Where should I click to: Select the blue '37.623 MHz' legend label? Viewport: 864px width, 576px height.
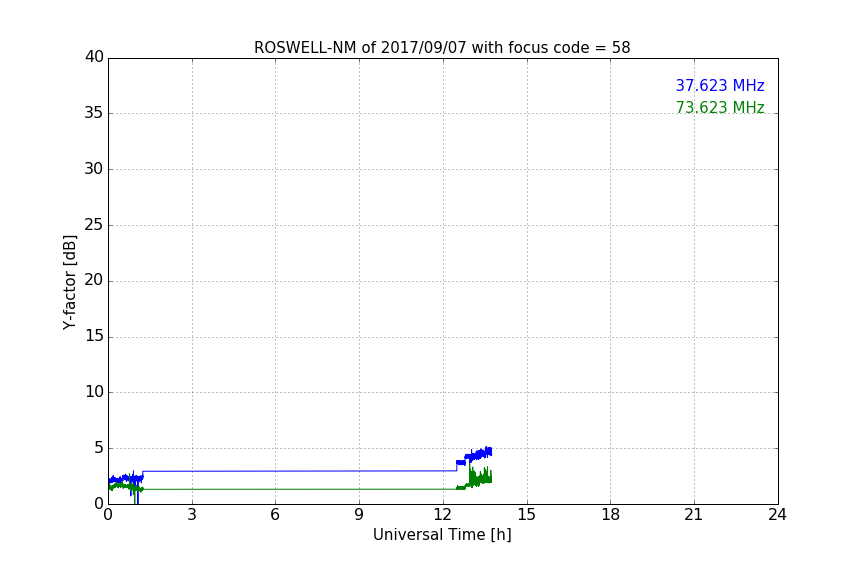(720, 85)
